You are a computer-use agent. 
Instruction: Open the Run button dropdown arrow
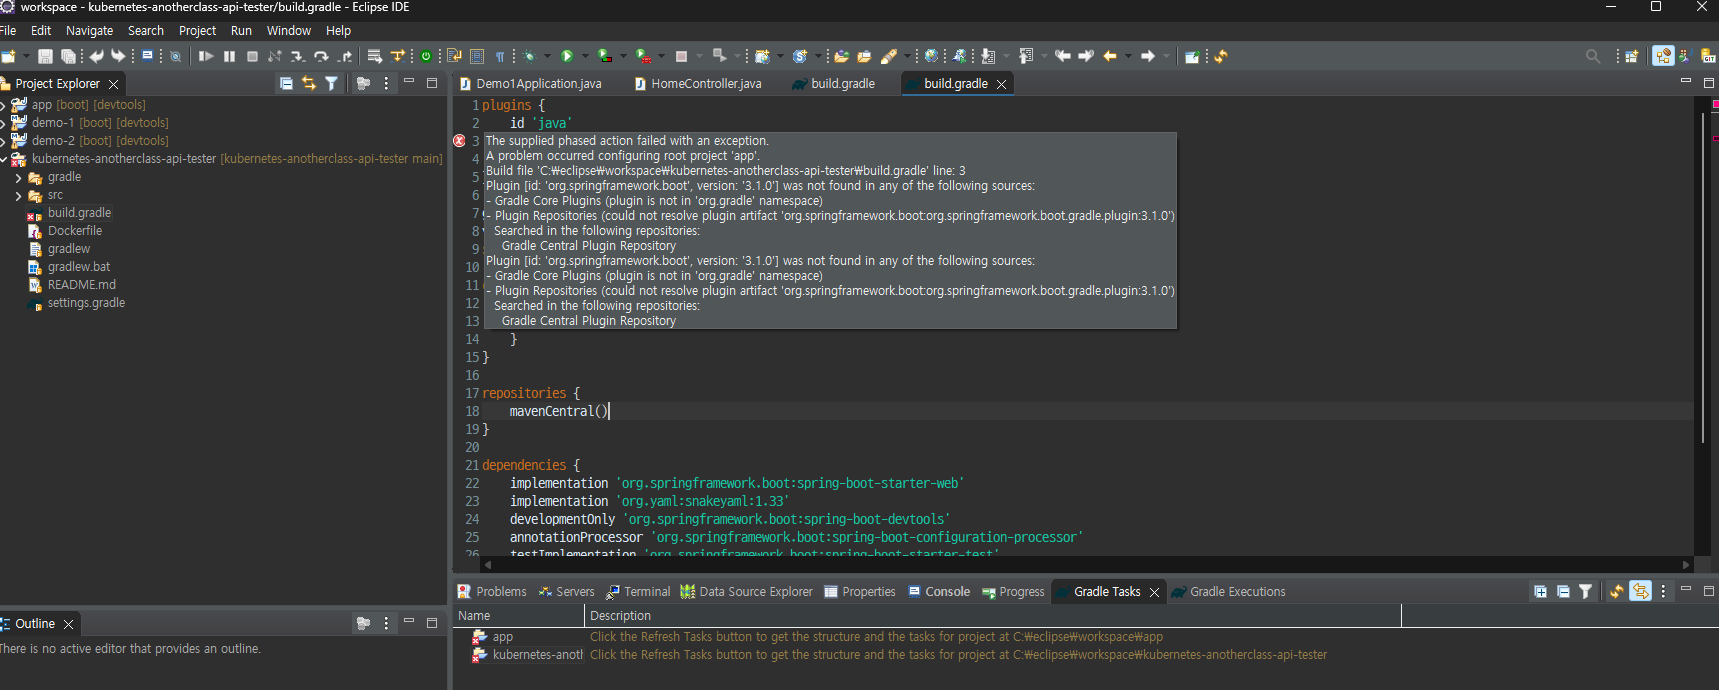(585, 56)
